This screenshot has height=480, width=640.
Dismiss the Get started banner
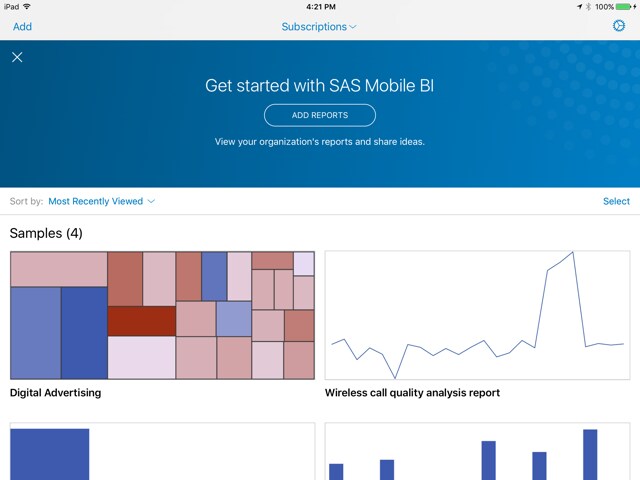[x=17, y=57]
